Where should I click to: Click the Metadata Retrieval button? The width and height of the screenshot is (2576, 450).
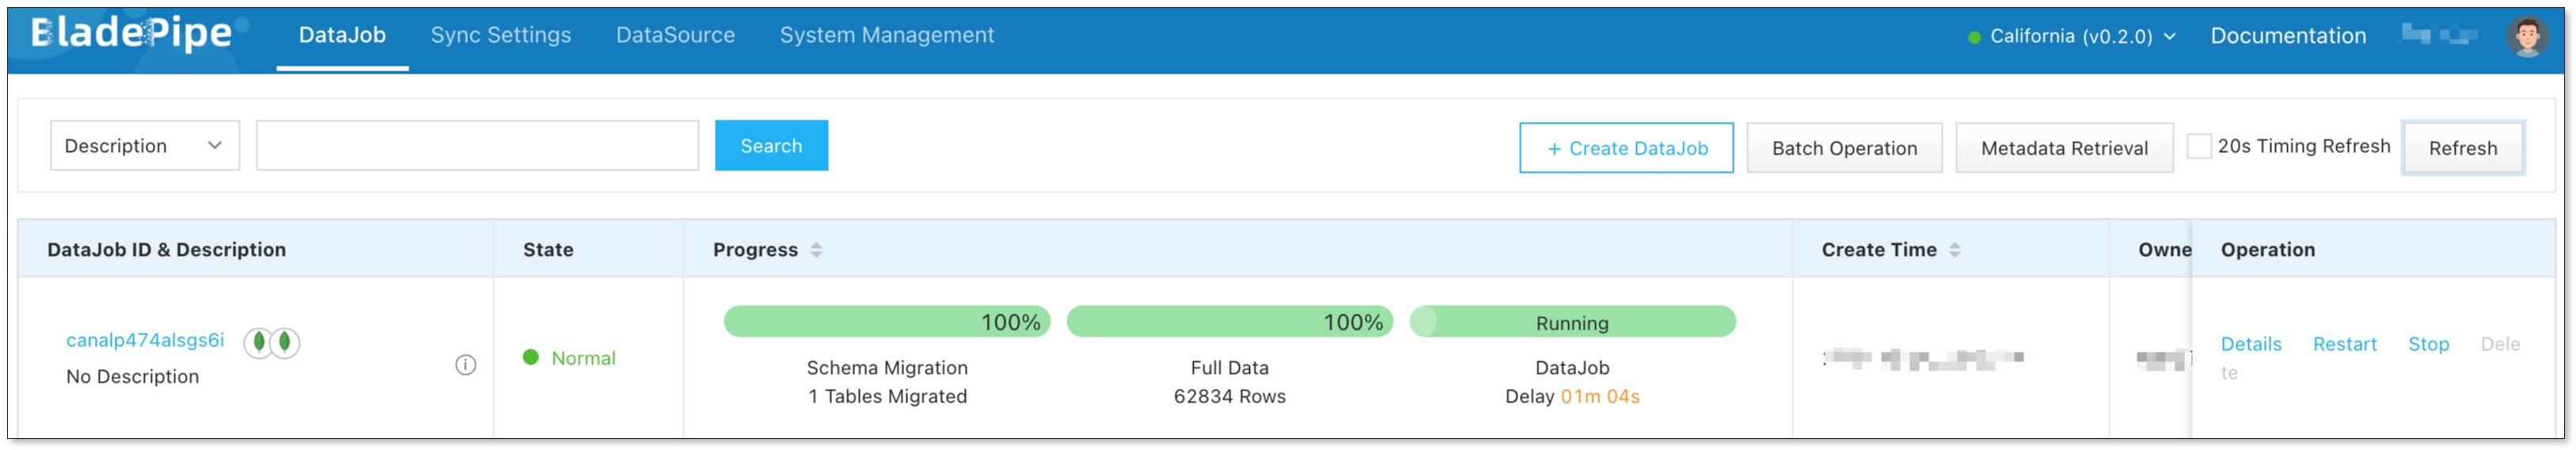(x=2064, y=148)
